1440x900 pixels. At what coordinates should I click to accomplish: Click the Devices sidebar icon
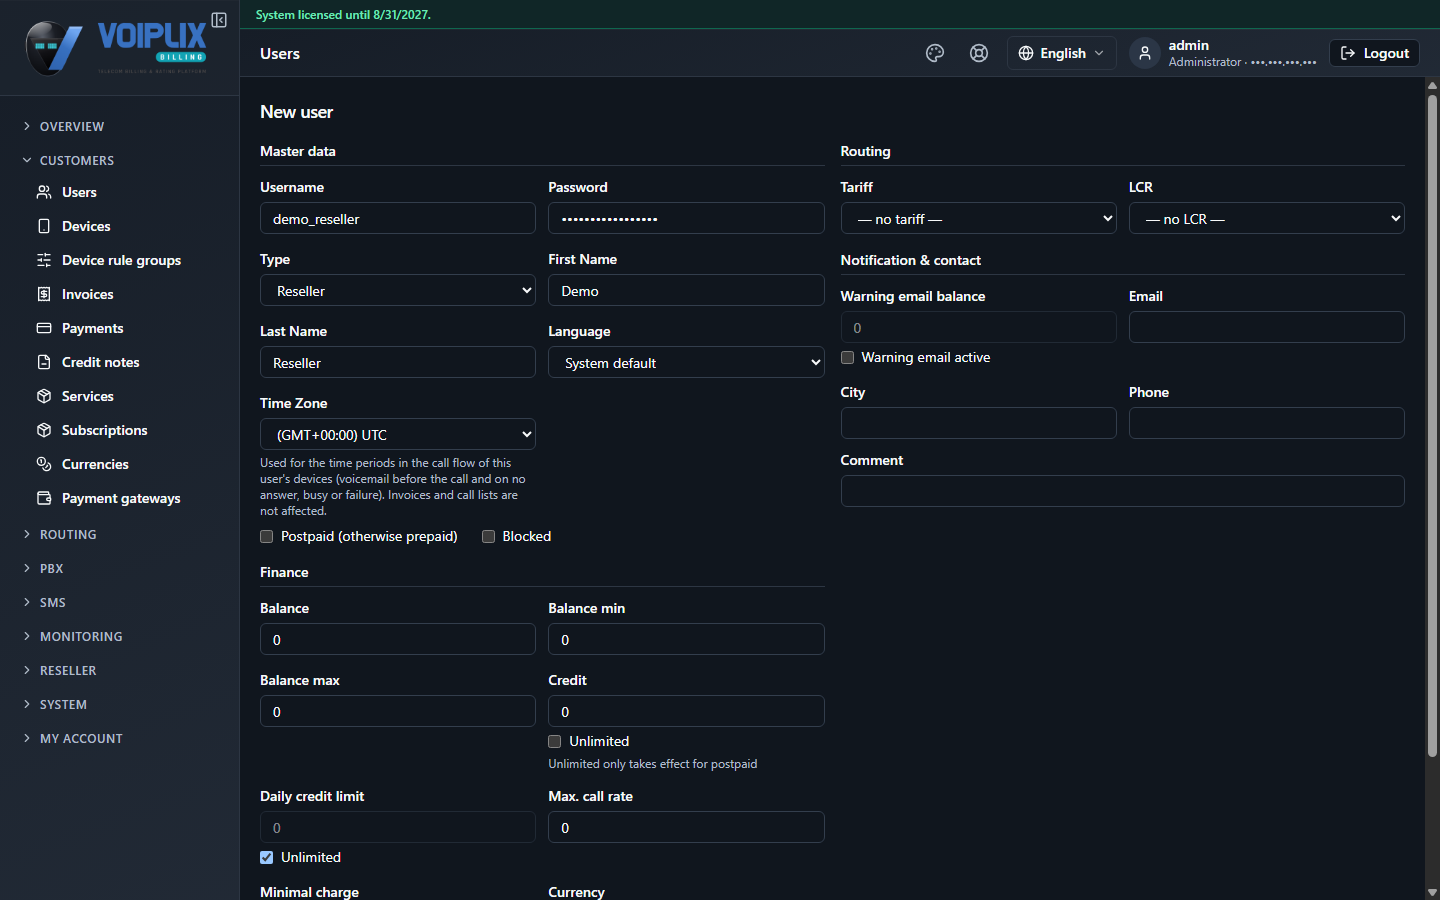(44, 226)
